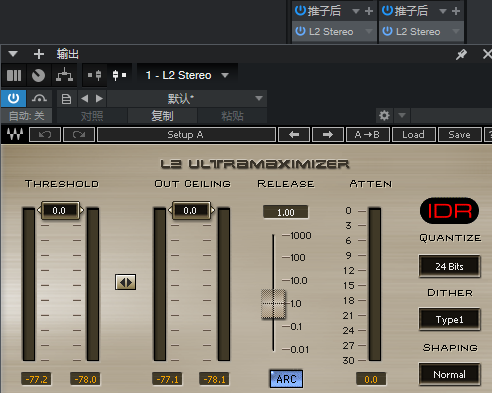492x393 pixels.
Task: Undo in Waves toolbar
Action: click(x=45, y=135)
